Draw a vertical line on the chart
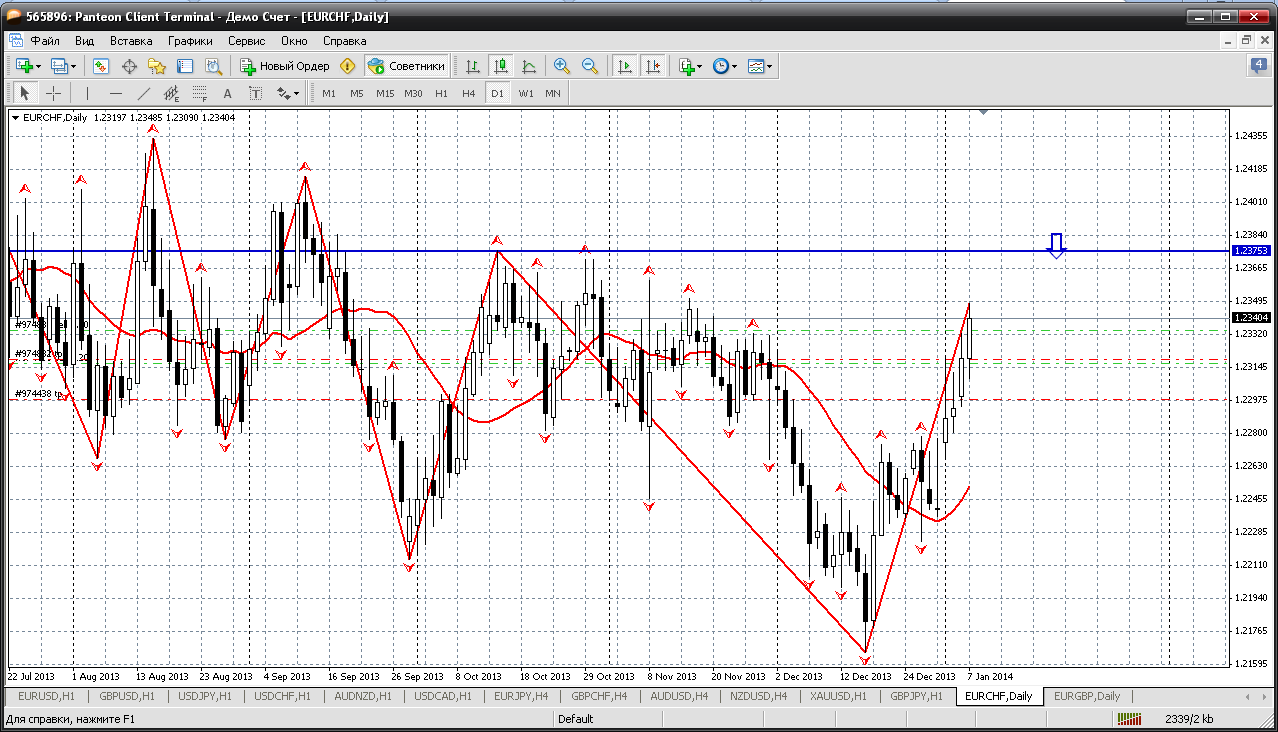The height and width of the screenshot is (732, 1278). click(x=88, y=93)
